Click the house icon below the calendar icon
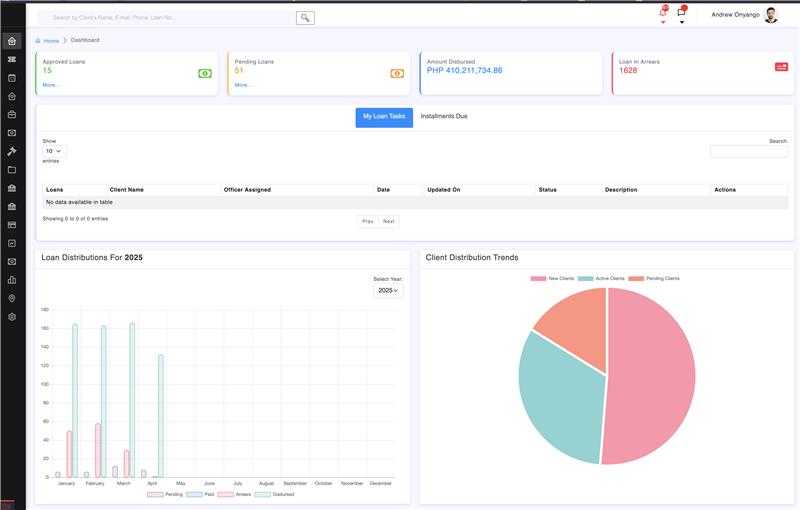The height and width of the screenshot is (510, 800). click(x=12, y=96)
